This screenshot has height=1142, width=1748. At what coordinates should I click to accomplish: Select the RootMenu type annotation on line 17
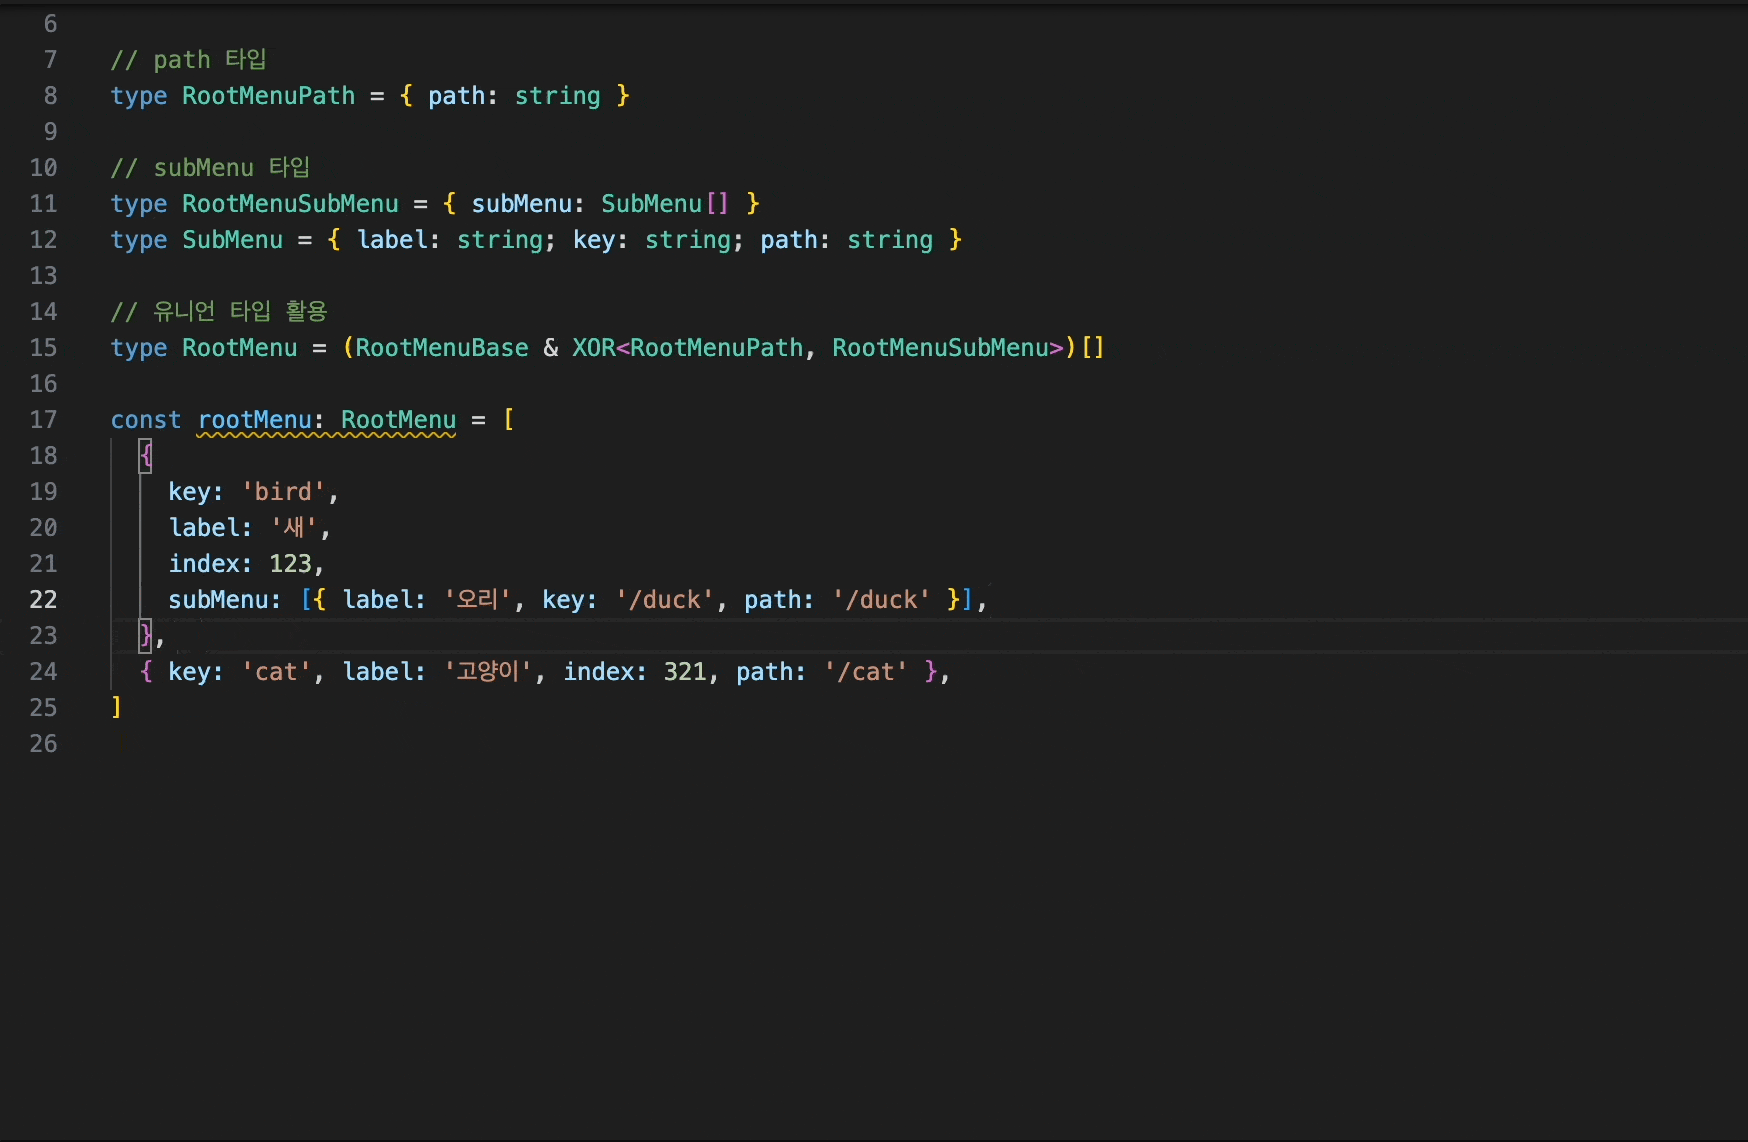(398, 420)
